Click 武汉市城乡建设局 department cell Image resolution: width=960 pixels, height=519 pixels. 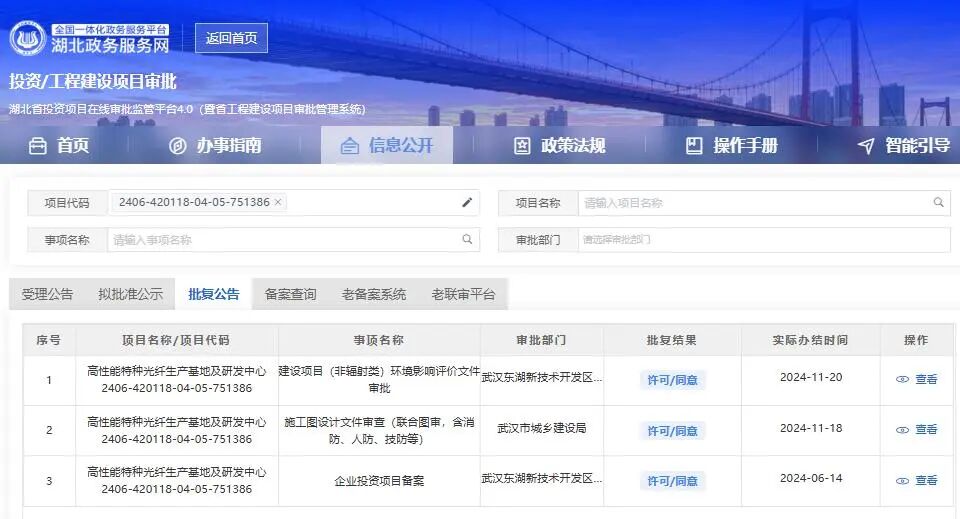pos(542,428)
